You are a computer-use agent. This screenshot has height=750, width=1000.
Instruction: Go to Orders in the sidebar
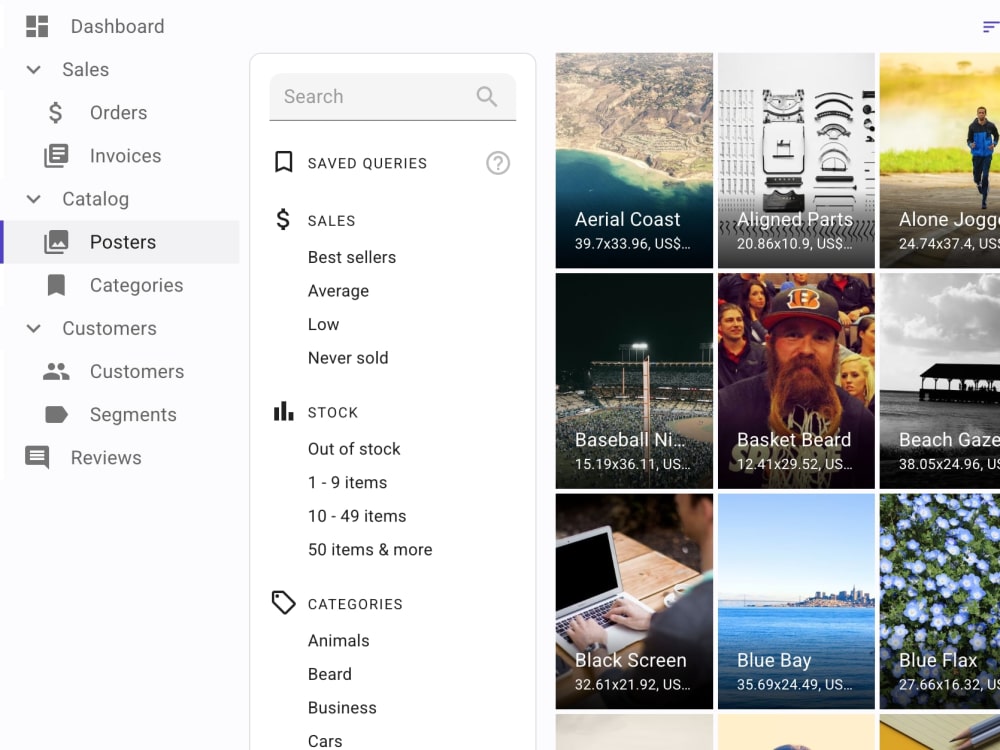coord(121,113)
